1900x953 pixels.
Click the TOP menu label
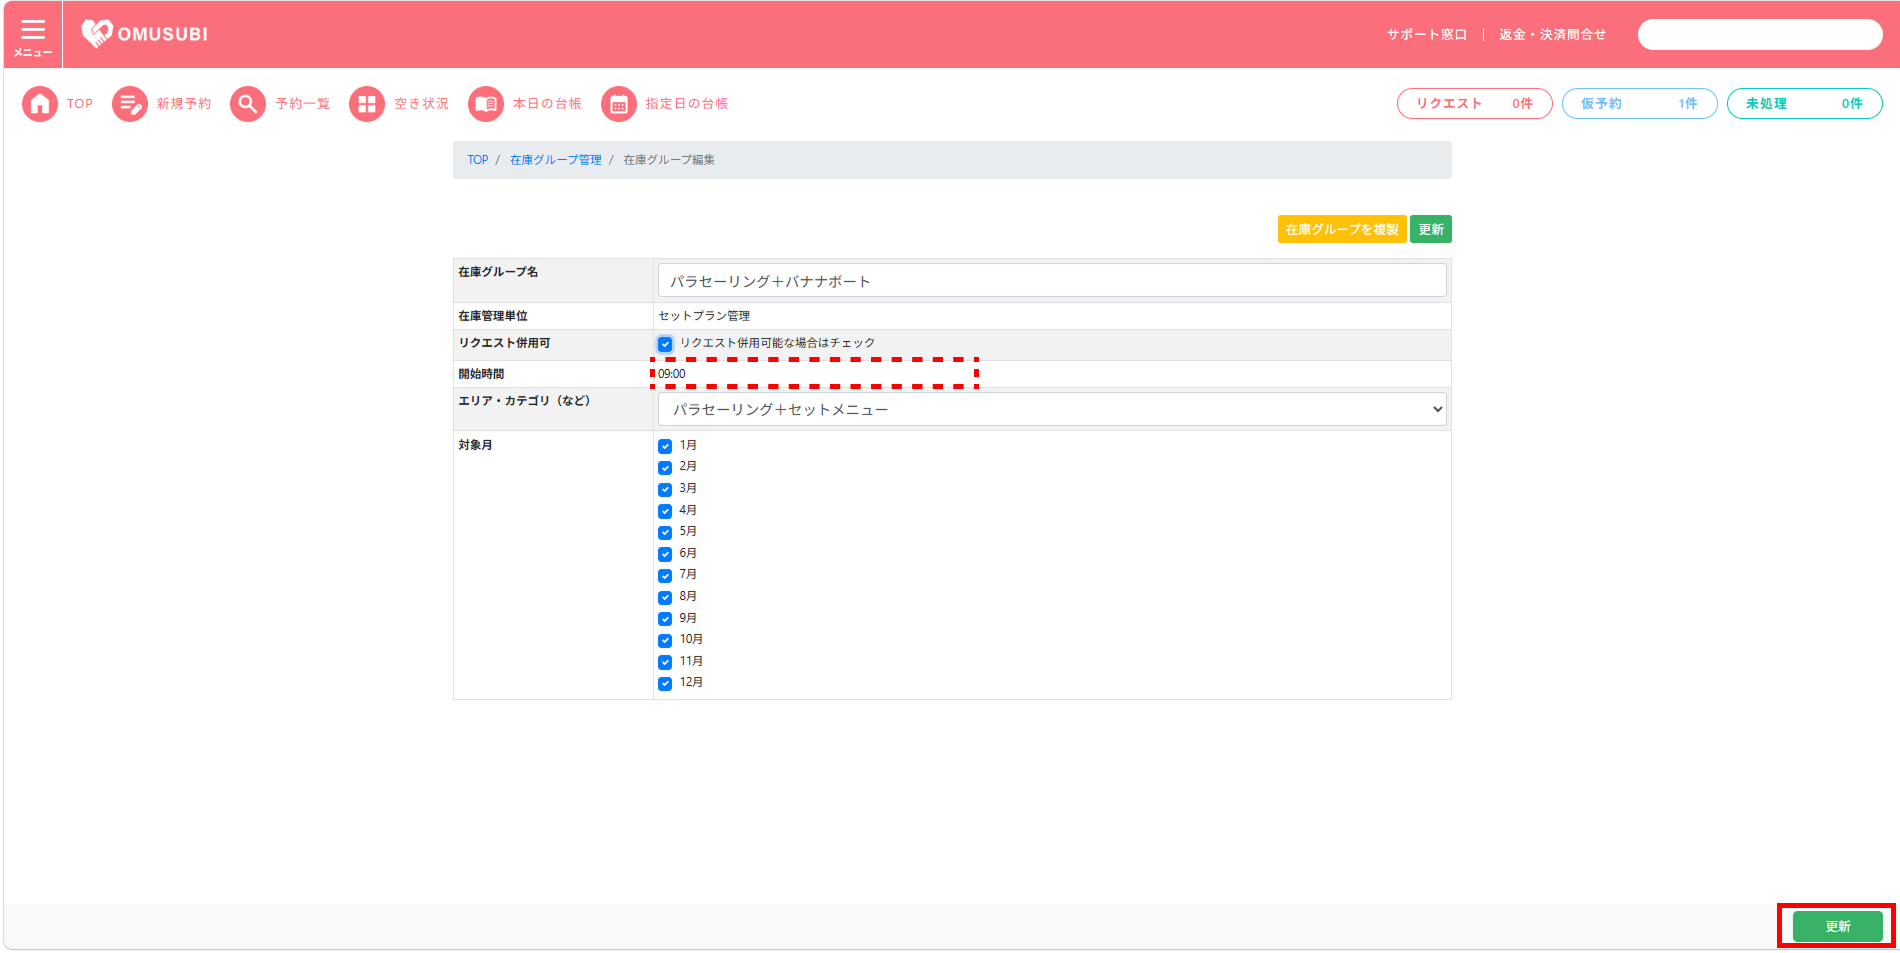[80, 104]
